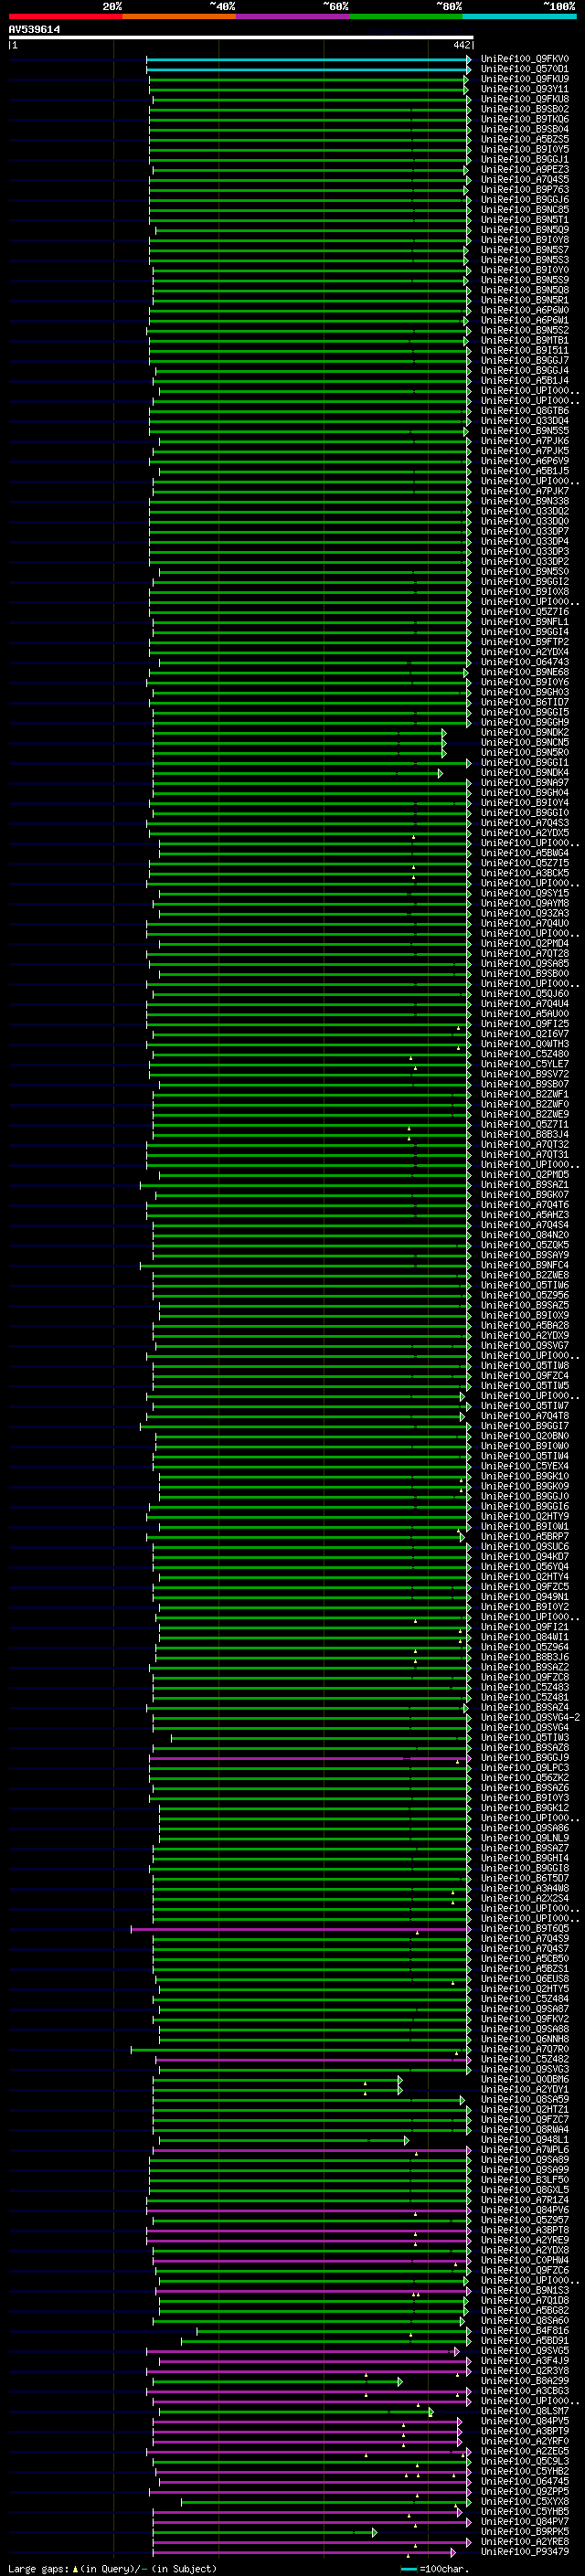This screenshot has height=2576, width=585.
Task: Open hit UniRef100_A2YDX8
Action: tap(525, 2250)
